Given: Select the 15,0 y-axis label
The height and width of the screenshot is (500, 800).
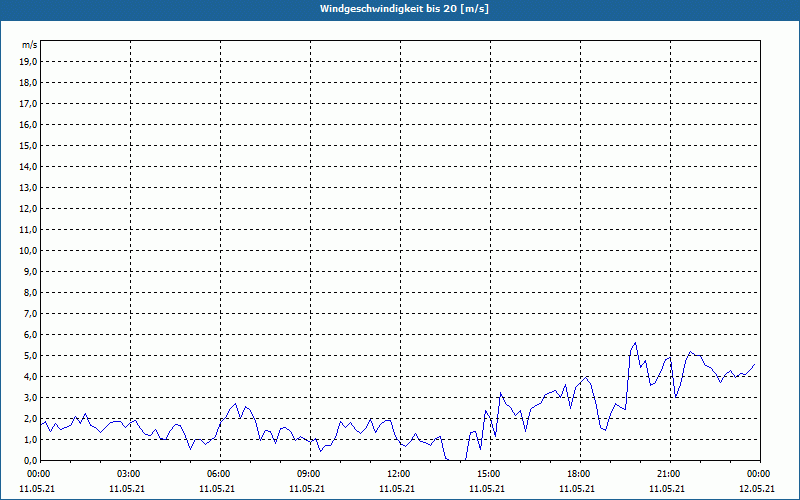Looking at the screenshot, I should point(29,145).
